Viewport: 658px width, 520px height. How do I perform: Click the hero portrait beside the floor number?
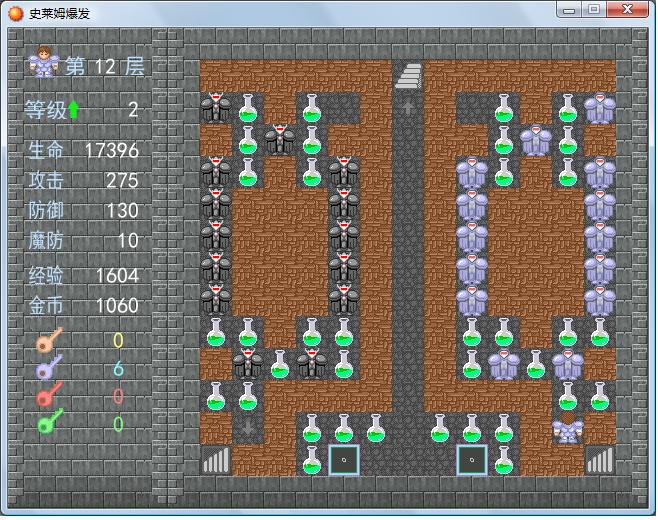coord(44,64)
